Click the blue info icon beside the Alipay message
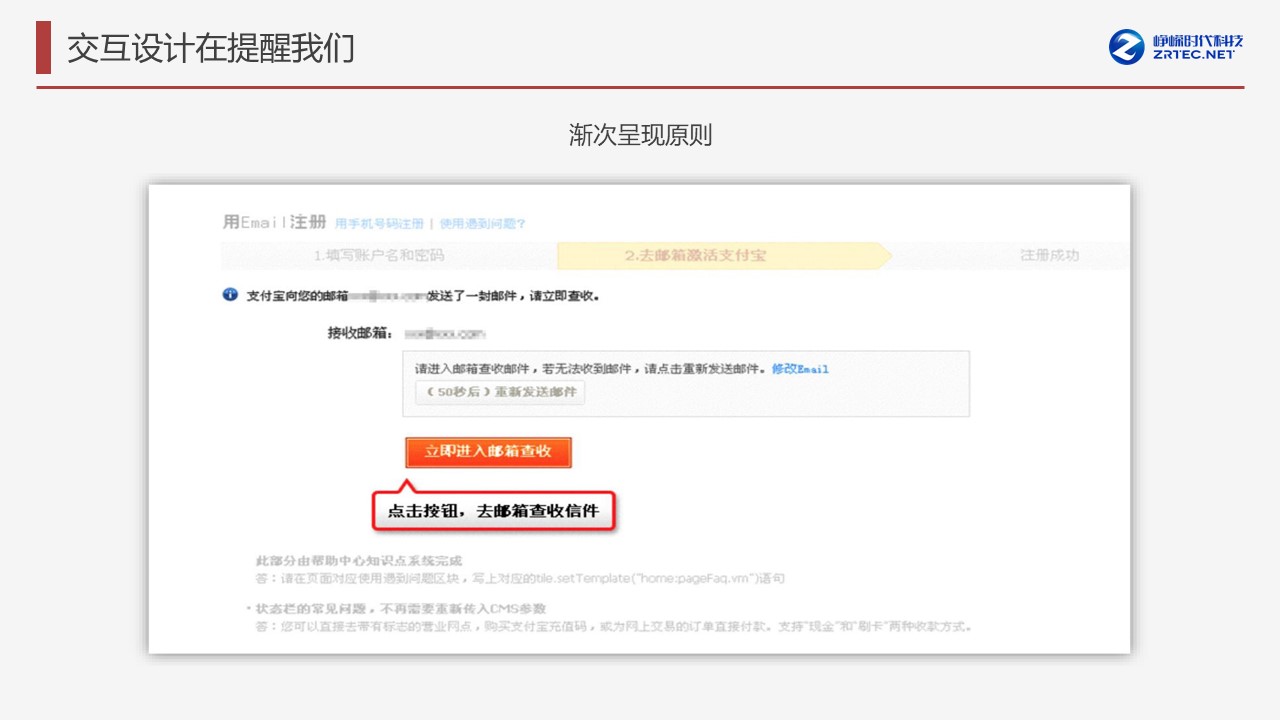 tap(230, 295)
